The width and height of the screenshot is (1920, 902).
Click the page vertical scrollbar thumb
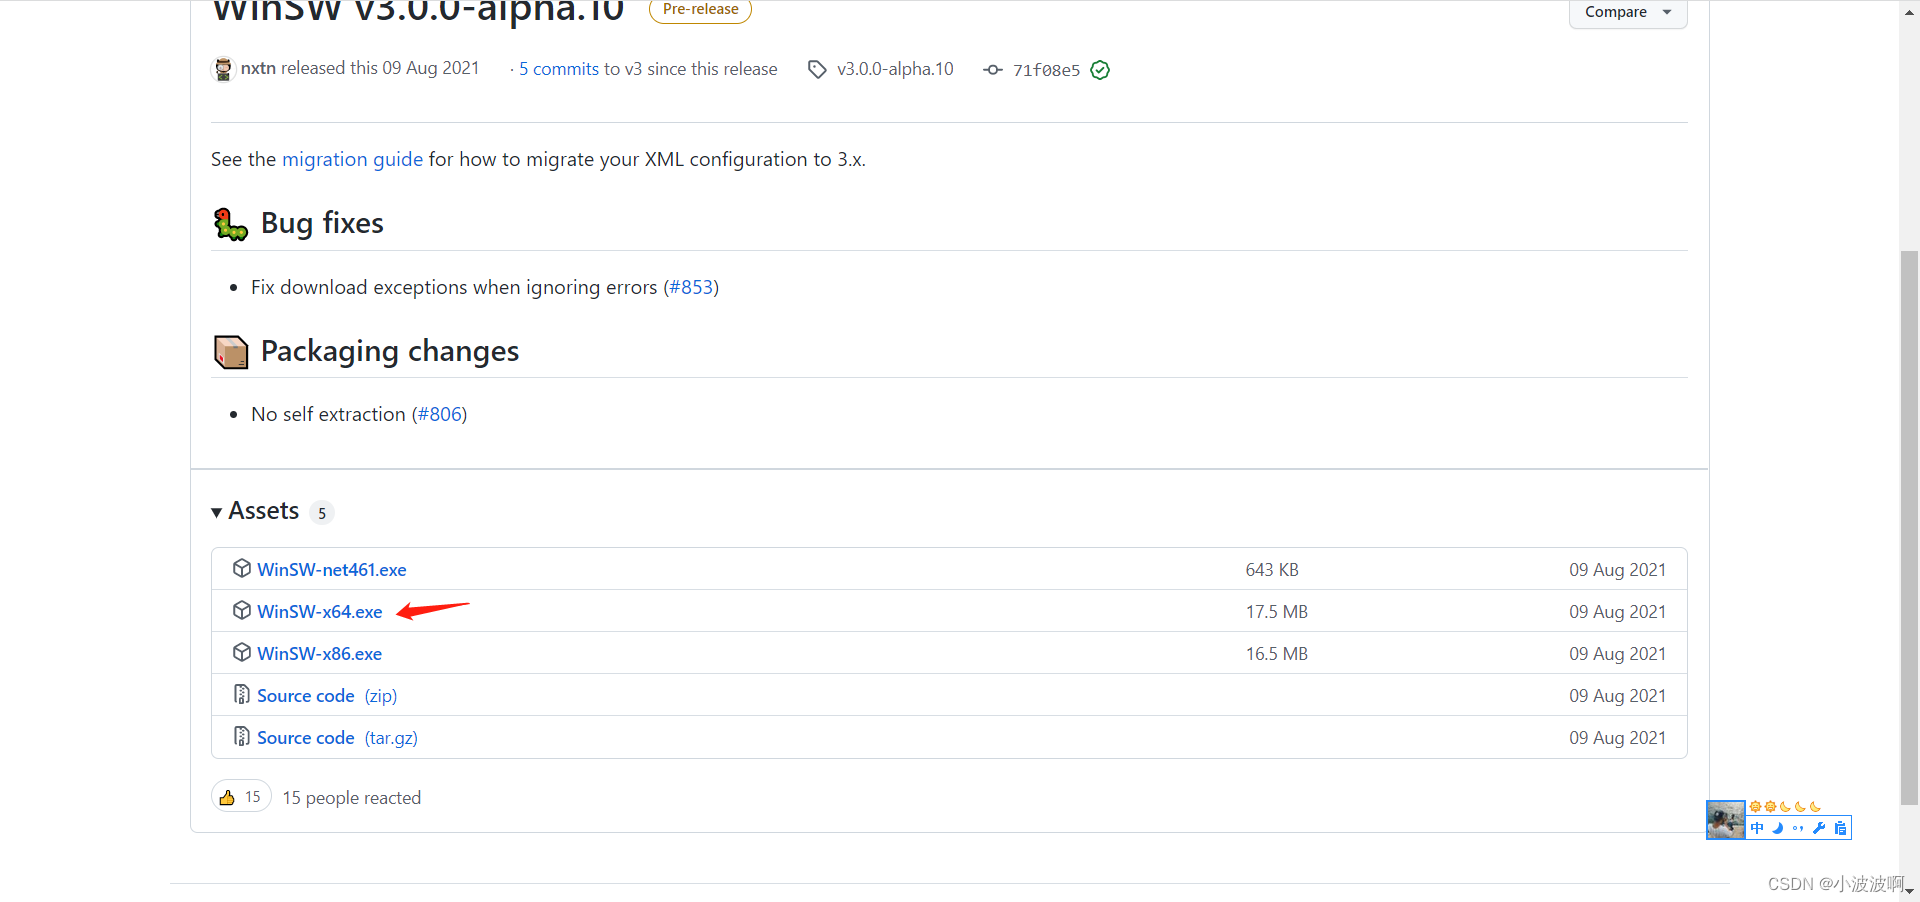tap(1909, 527)
